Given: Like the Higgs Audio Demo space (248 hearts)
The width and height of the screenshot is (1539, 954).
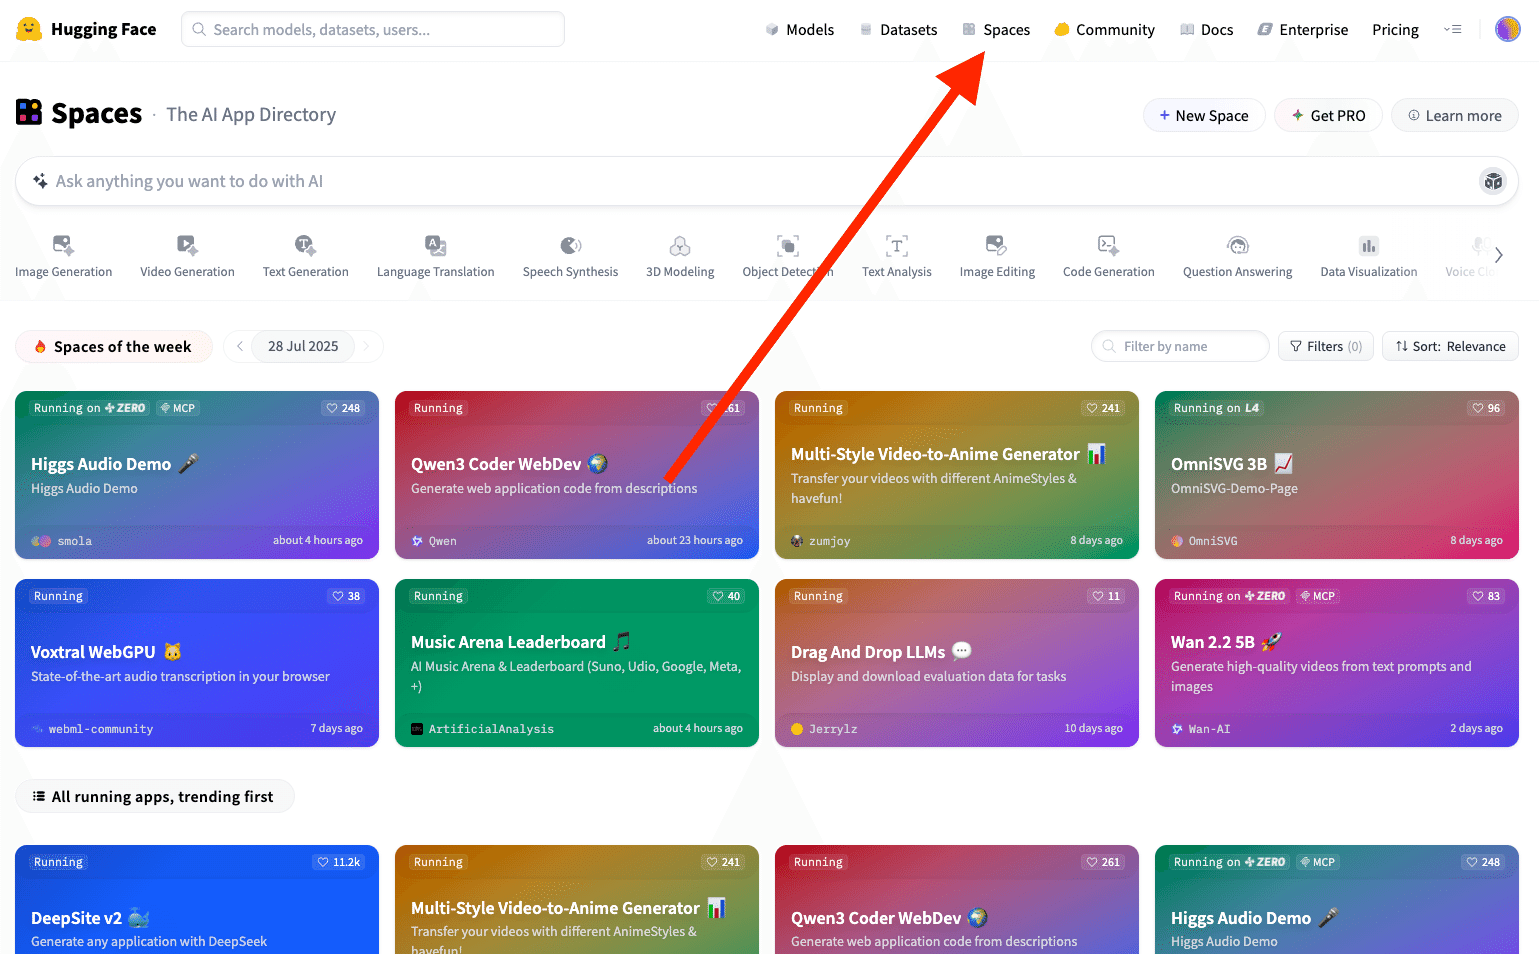Looking at the screenshot, I should [x=342, y=408].
